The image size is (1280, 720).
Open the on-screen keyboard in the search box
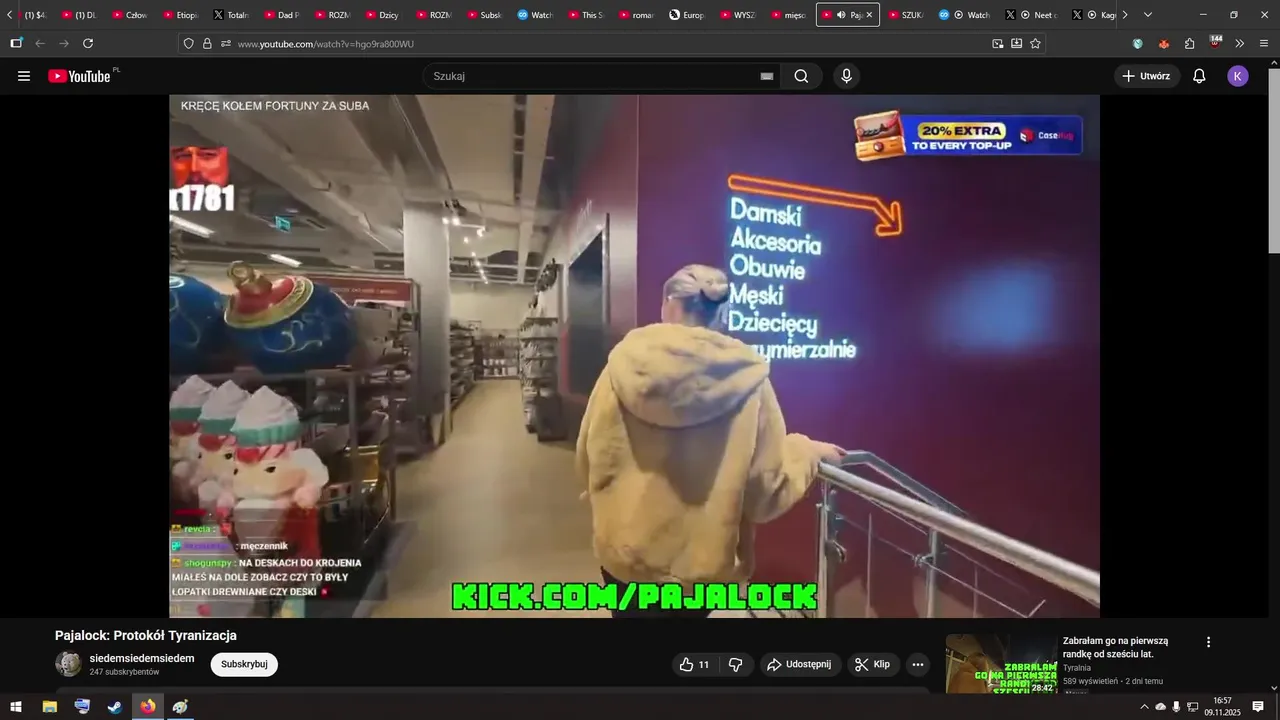[x=767, y=76]
